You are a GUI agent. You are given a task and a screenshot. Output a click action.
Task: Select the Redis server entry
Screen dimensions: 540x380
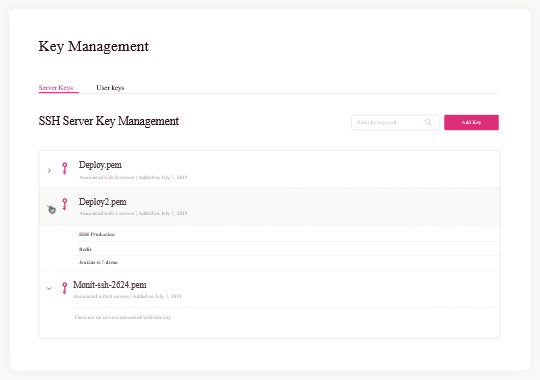pos(85,249)
